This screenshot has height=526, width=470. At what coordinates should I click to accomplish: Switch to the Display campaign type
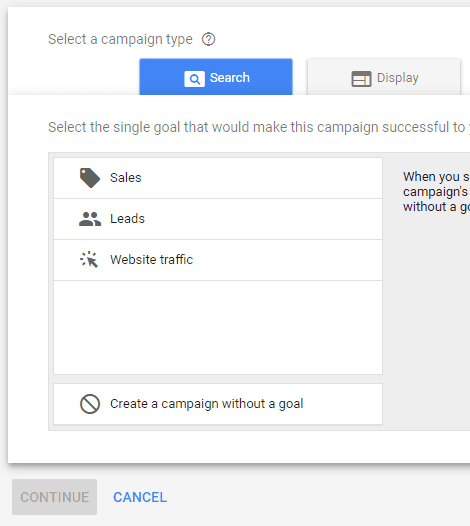click(384, 77)
